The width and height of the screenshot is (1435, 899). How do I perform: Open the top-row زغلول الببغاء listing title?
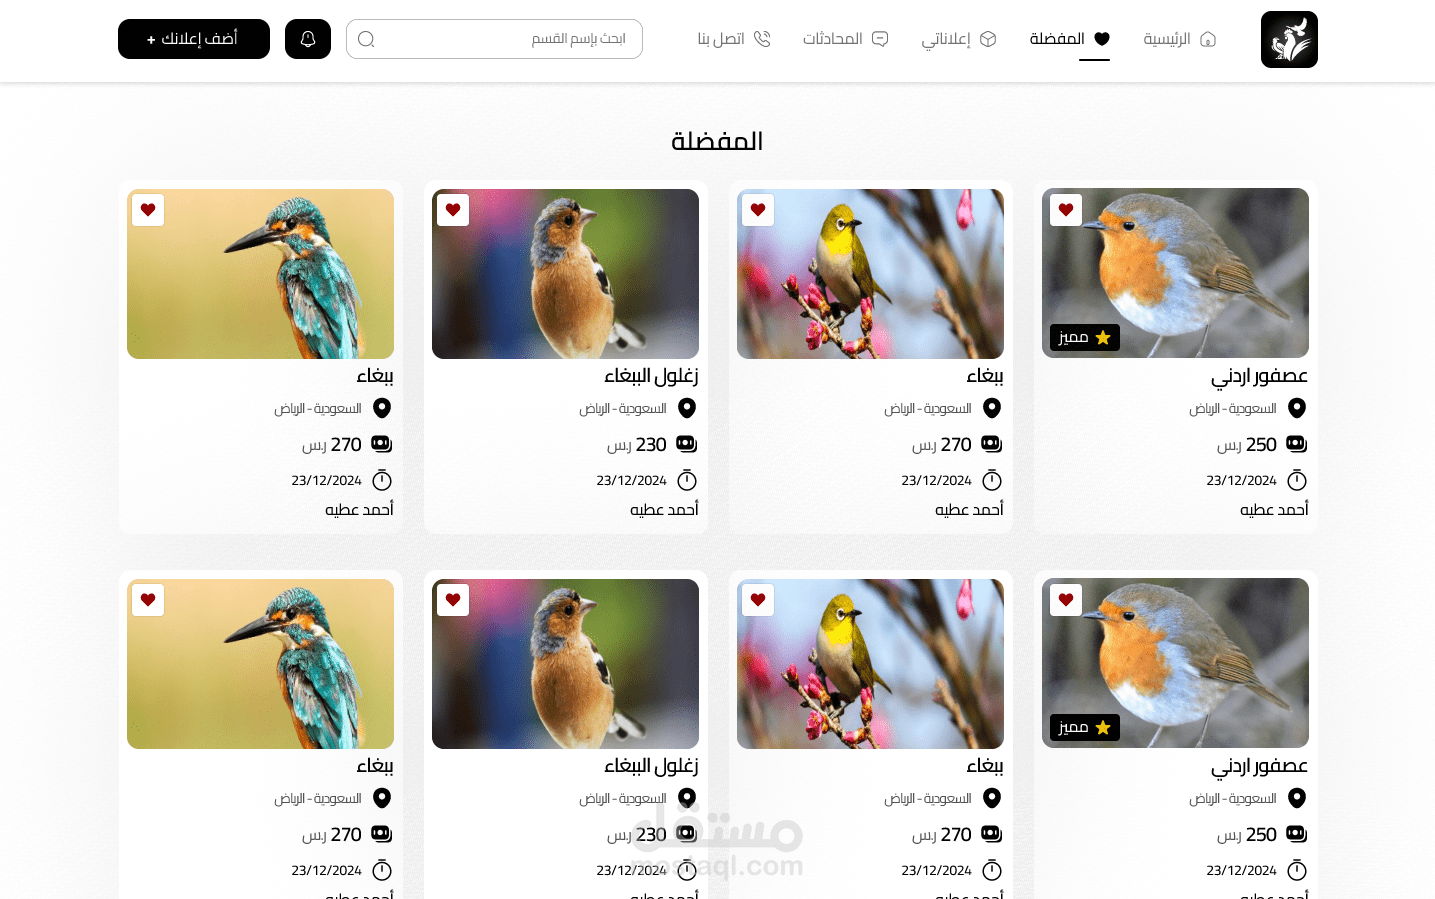(x=651, y=376)
